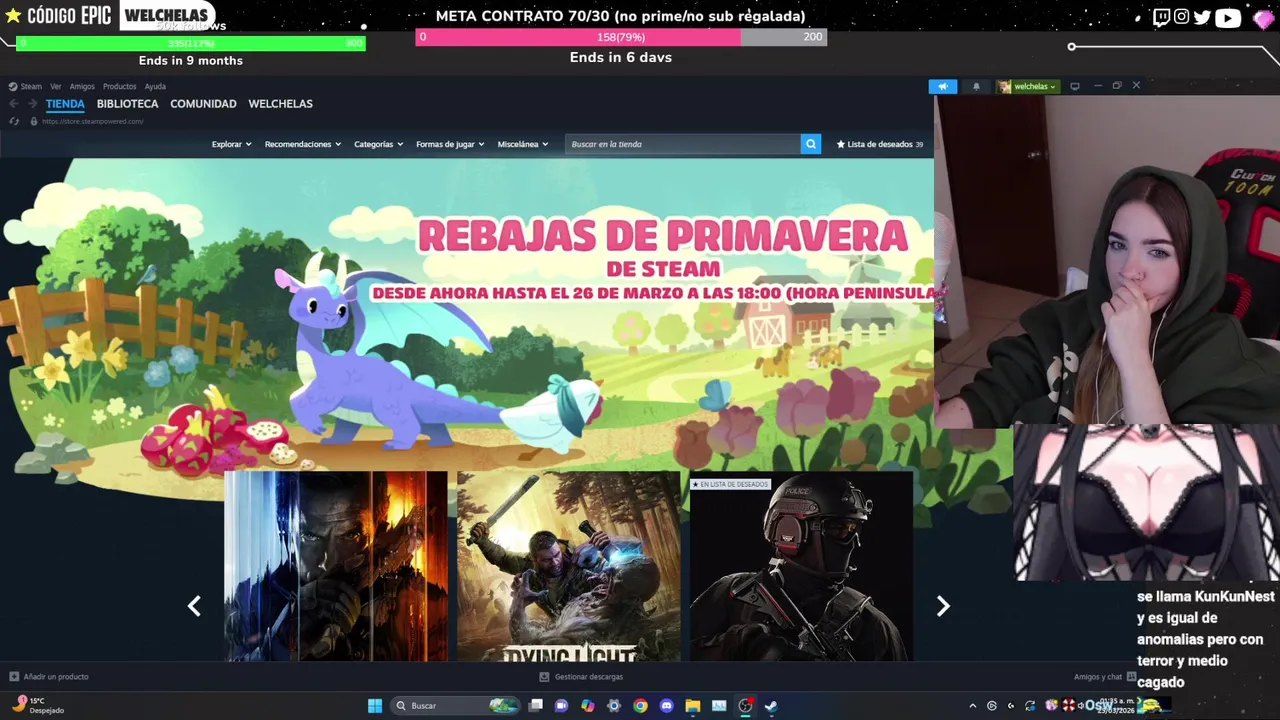Click the OBS Studio taskbar icon

tap(745, 706)
